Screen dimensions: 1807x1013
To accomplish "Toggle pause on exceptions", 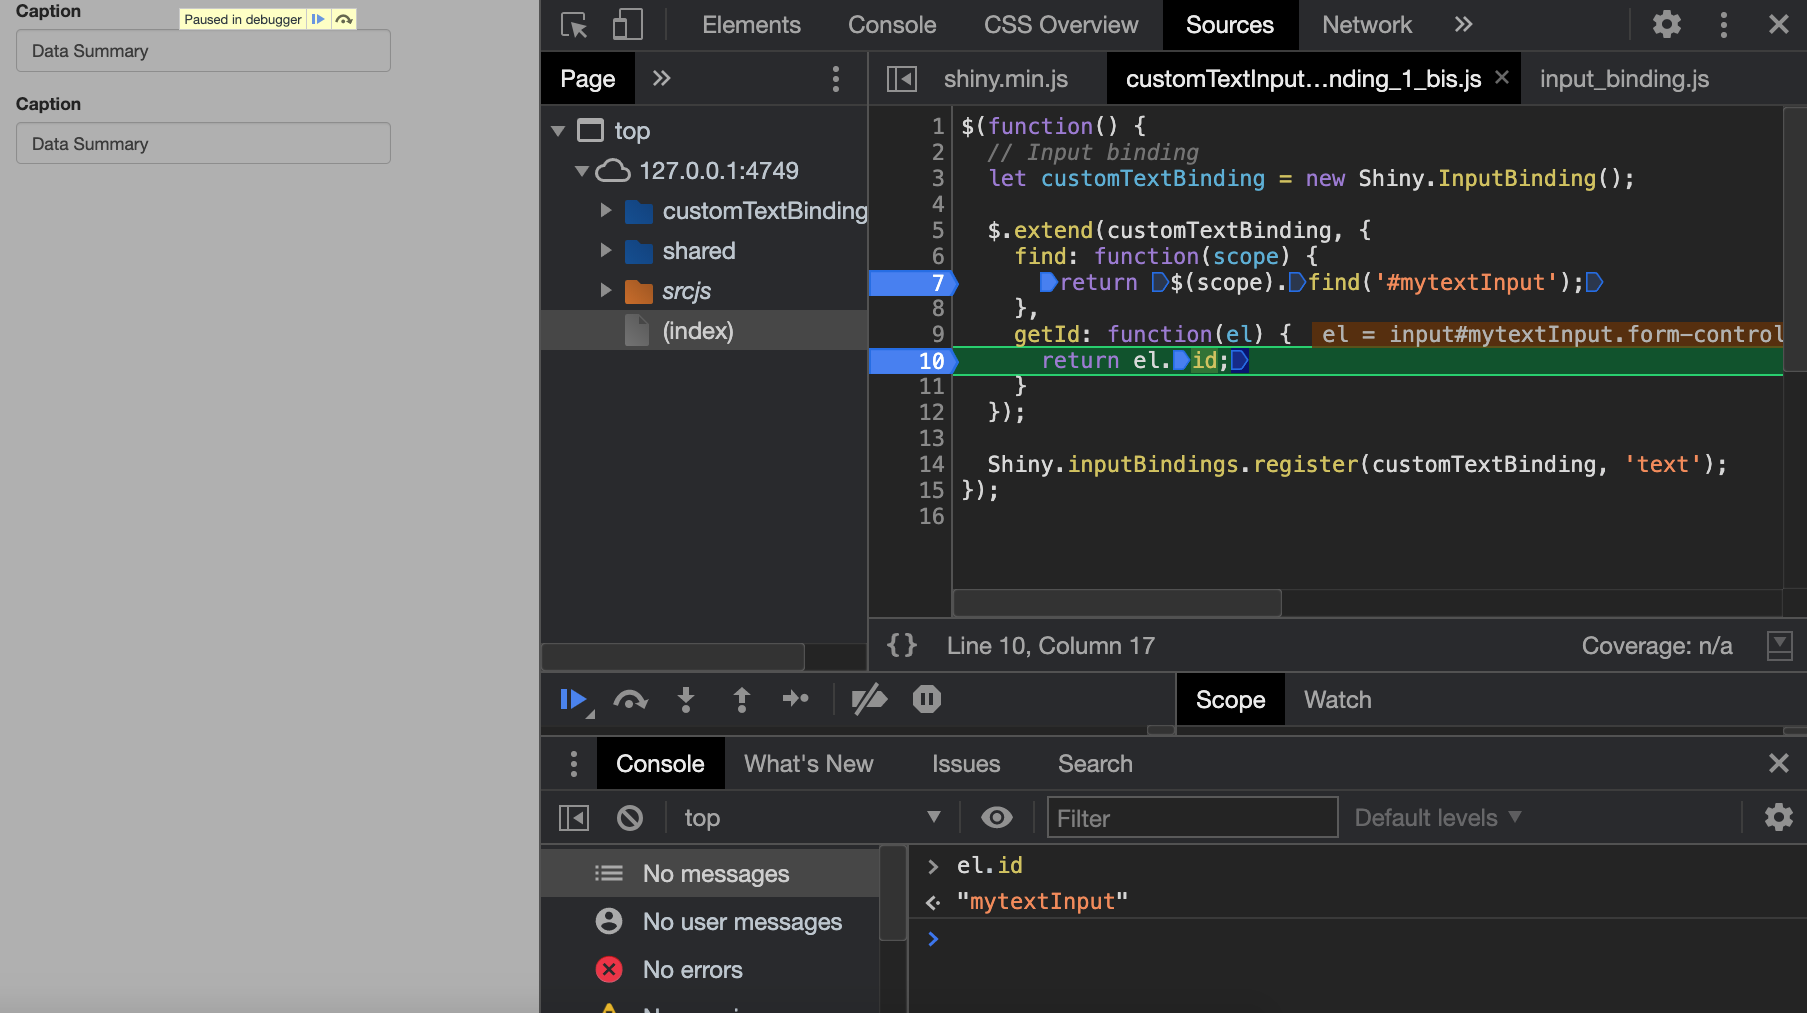I will click(927, 699).
